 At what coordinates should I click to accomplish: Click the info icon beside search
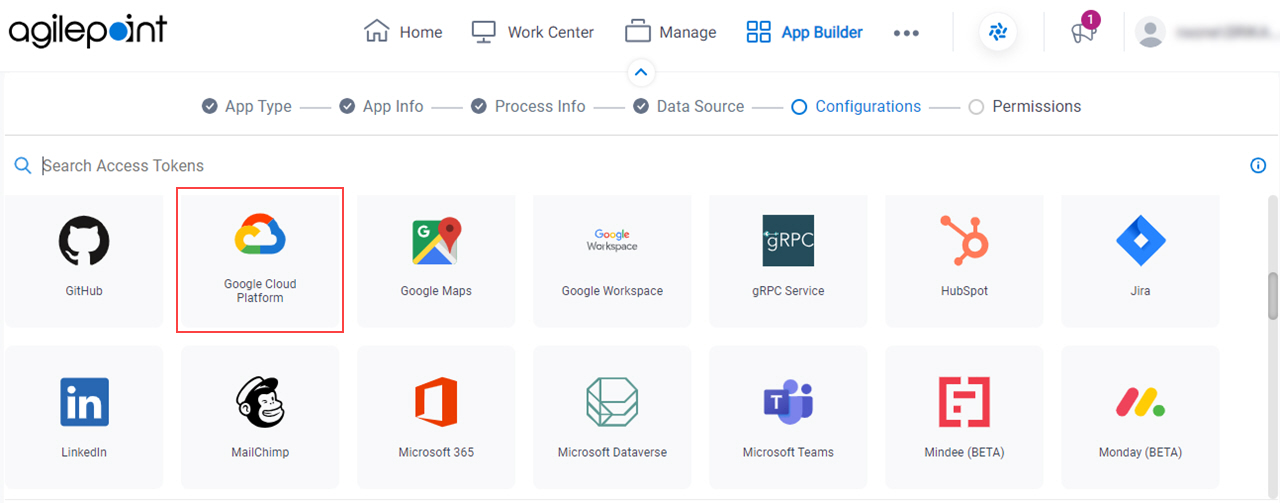[x=1258, y=166]
